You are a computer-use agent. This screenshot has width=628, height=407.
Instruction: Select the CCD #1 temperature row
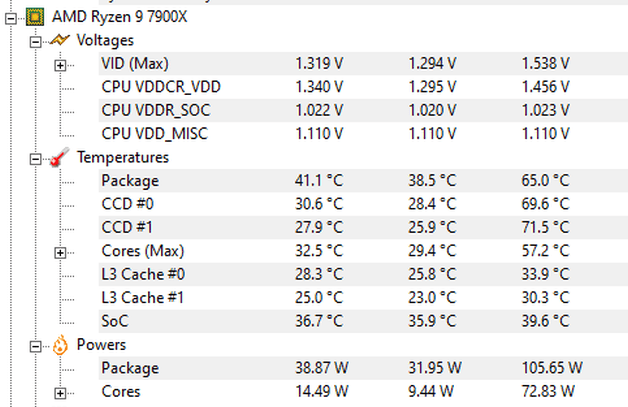124,227
